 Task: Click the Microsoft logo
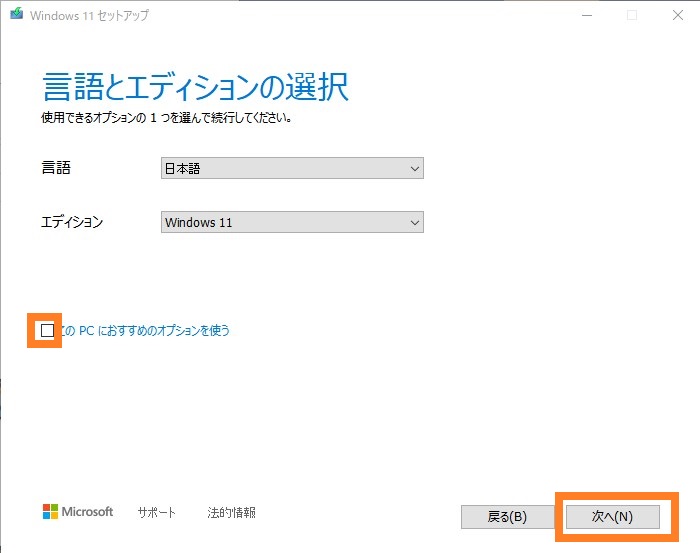point(78,511)
